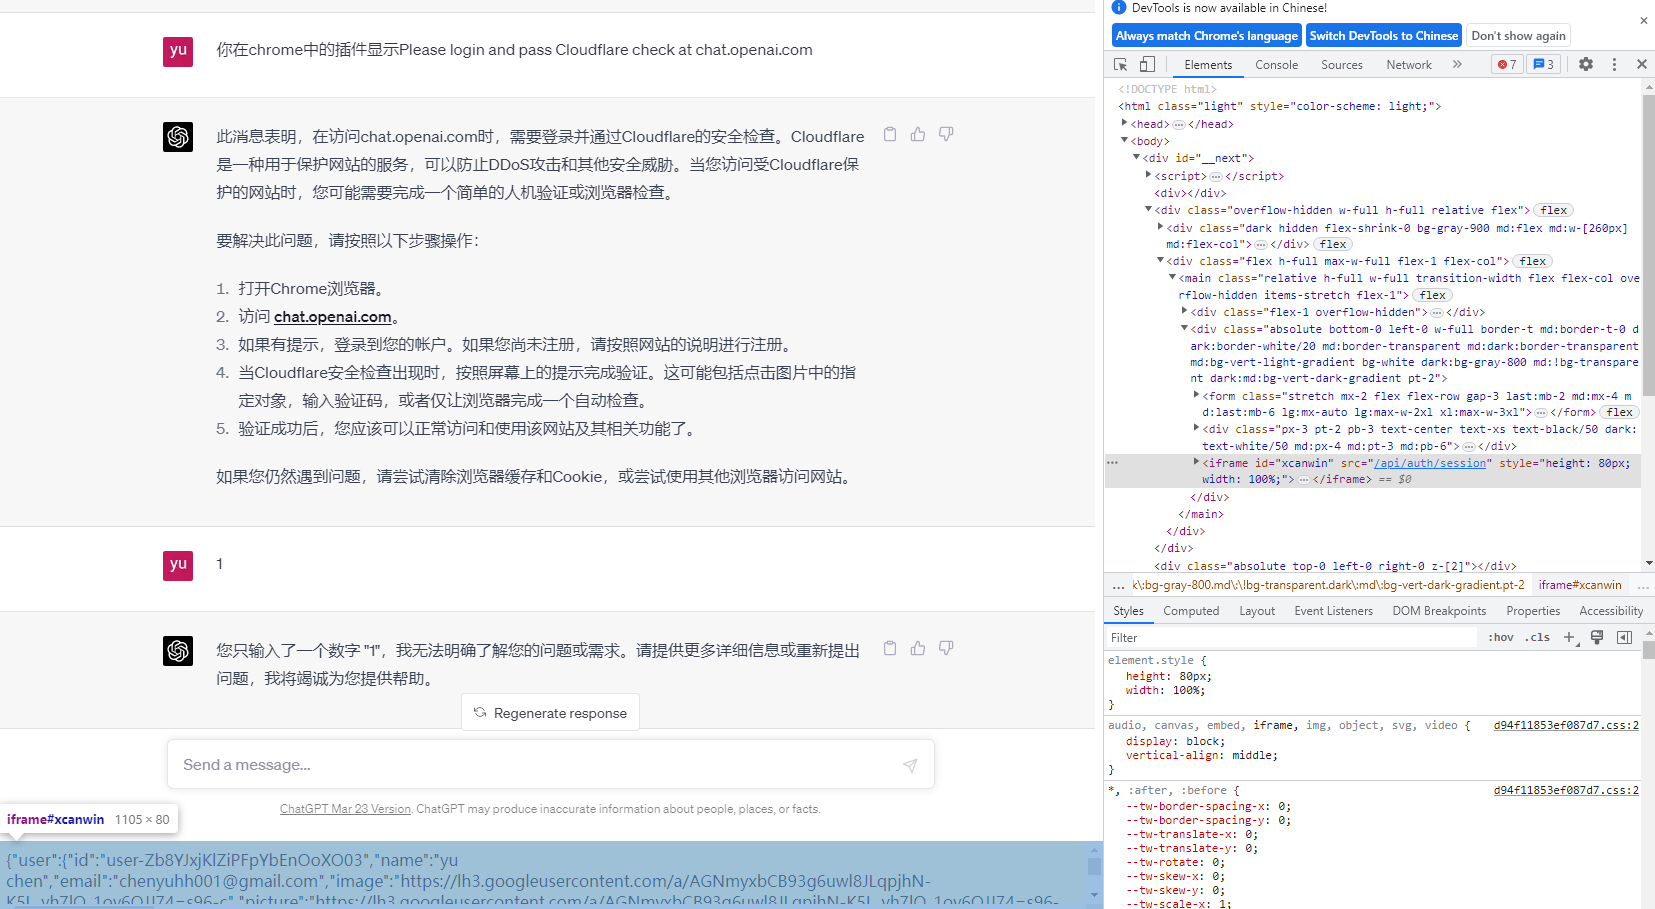The image size is (1655, 909).
Task: Click inside the Styles filter input field
Action: pos(1250,637)
